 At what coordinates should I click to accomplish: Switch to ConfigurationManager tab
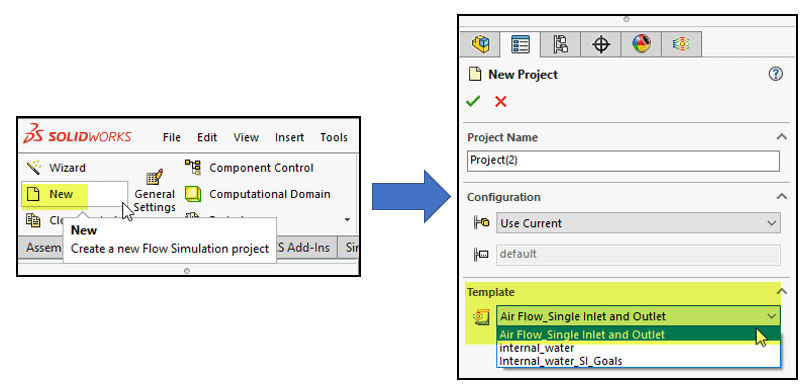point(560,44)
